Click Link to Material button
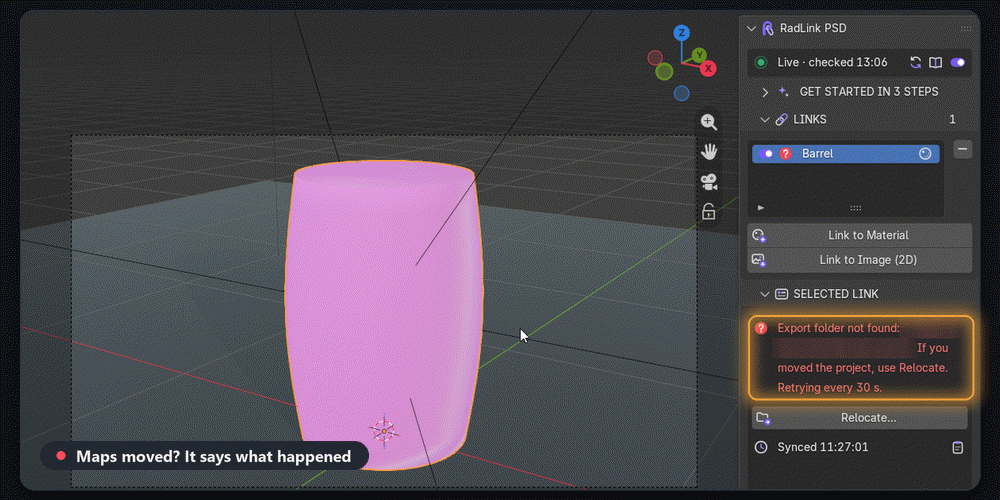This screenshot has height=500, width=1000. pos(860,235)
